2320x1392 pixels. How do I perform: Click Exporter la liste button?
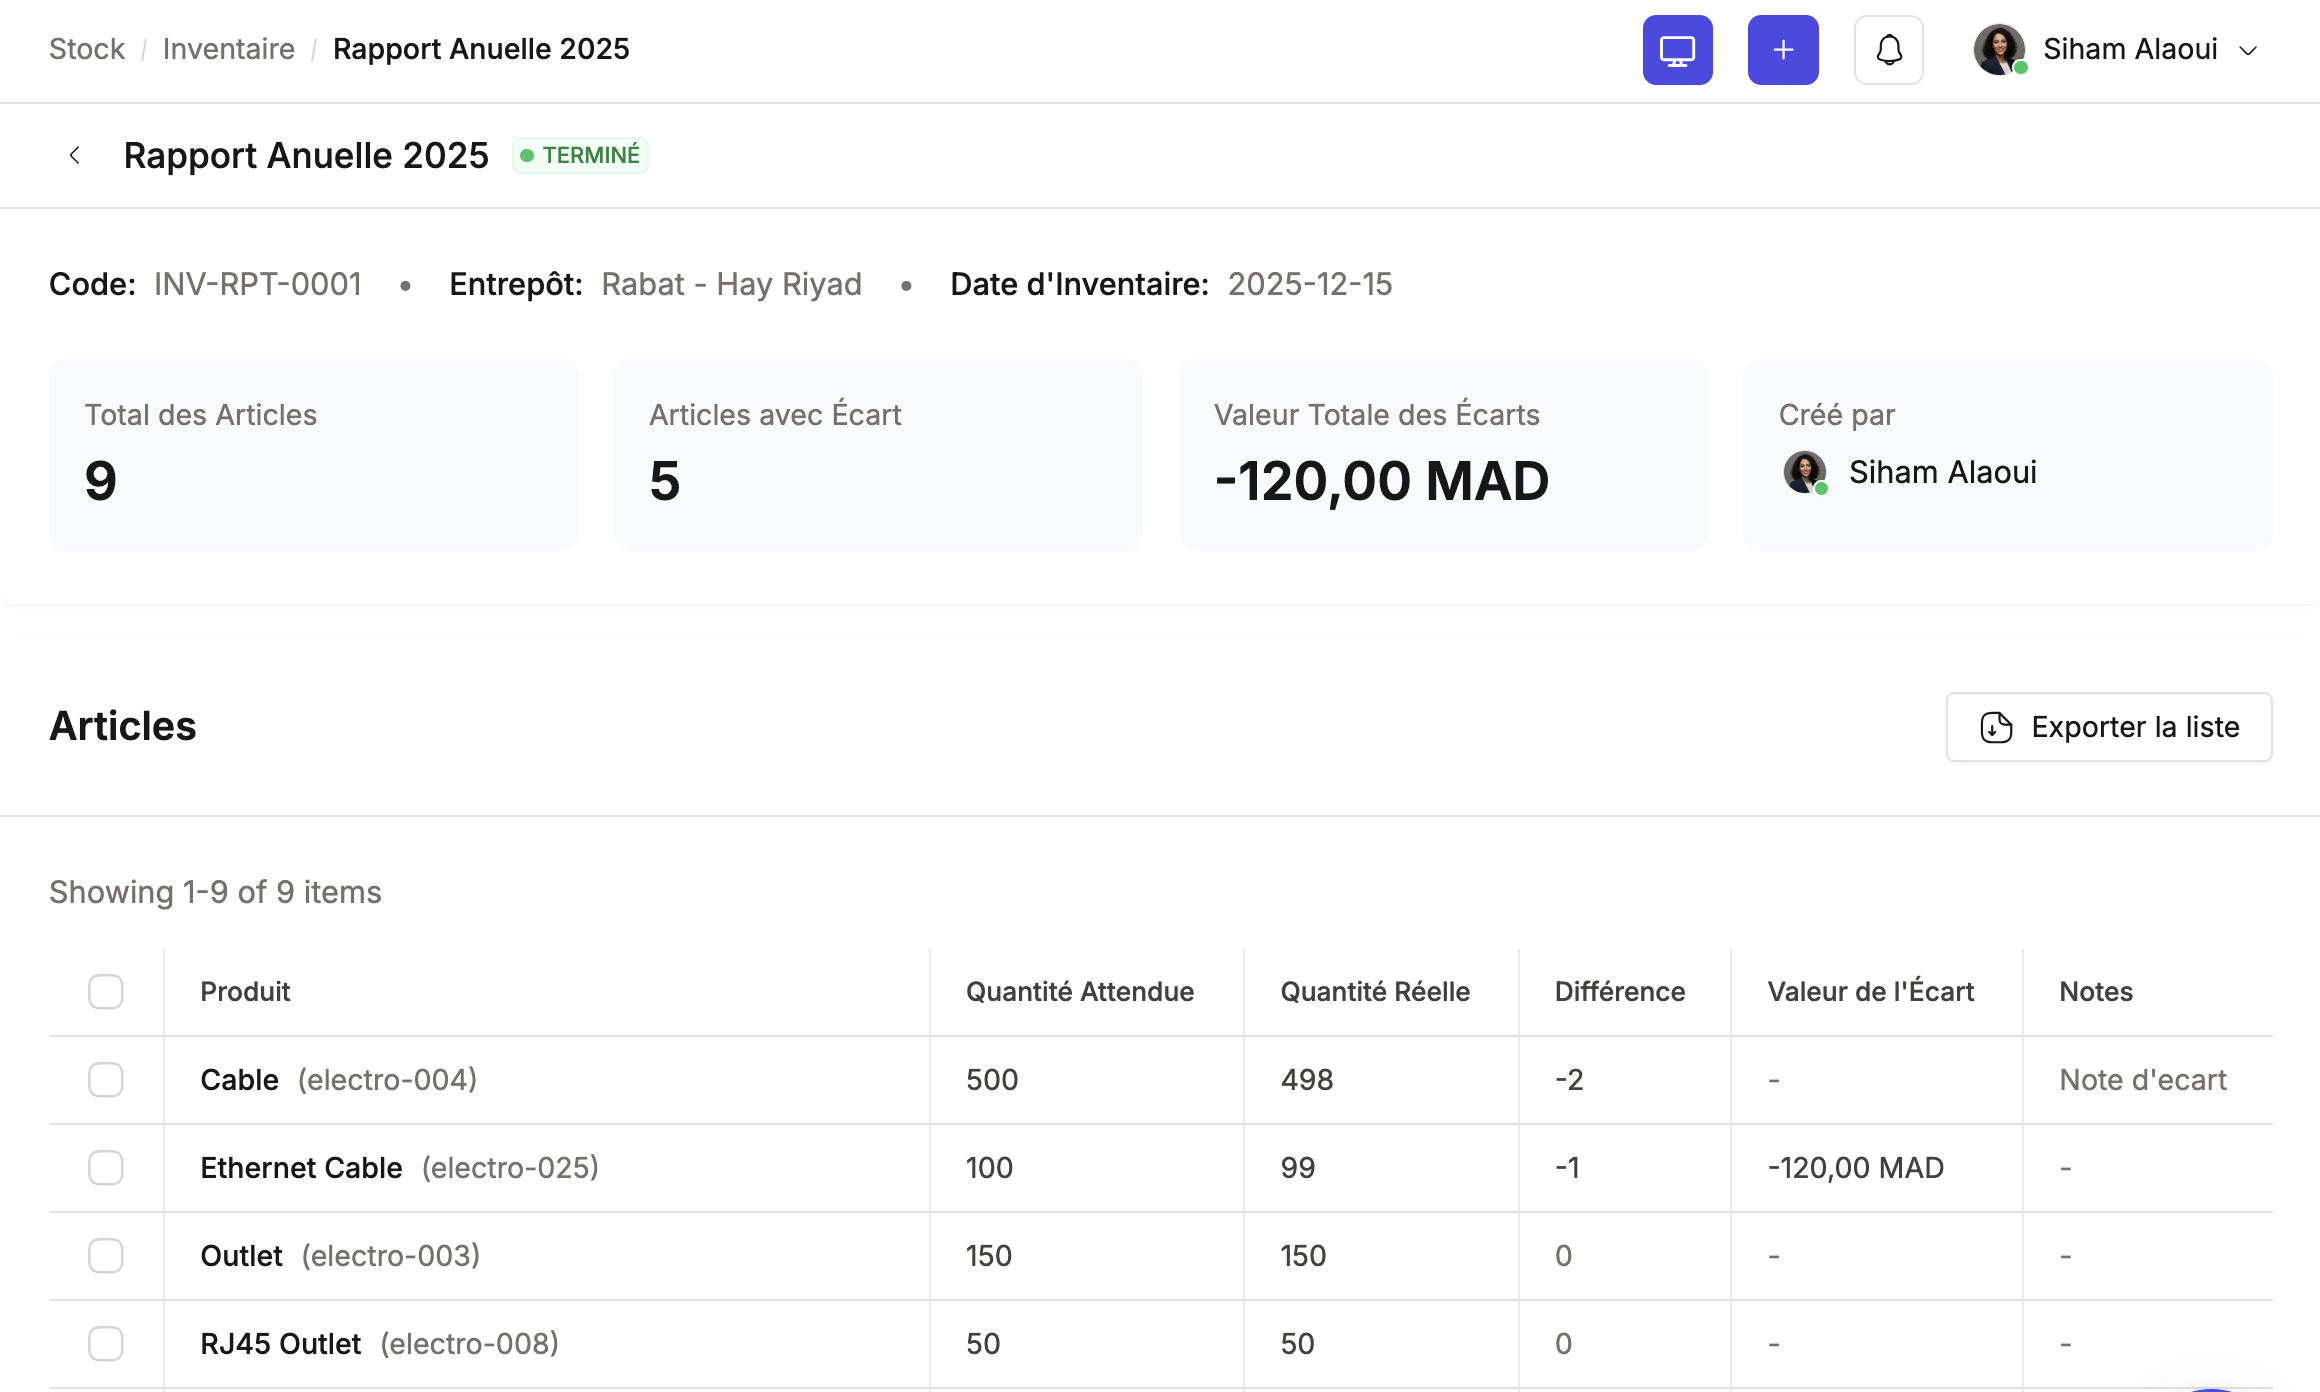pos(2109,727)
